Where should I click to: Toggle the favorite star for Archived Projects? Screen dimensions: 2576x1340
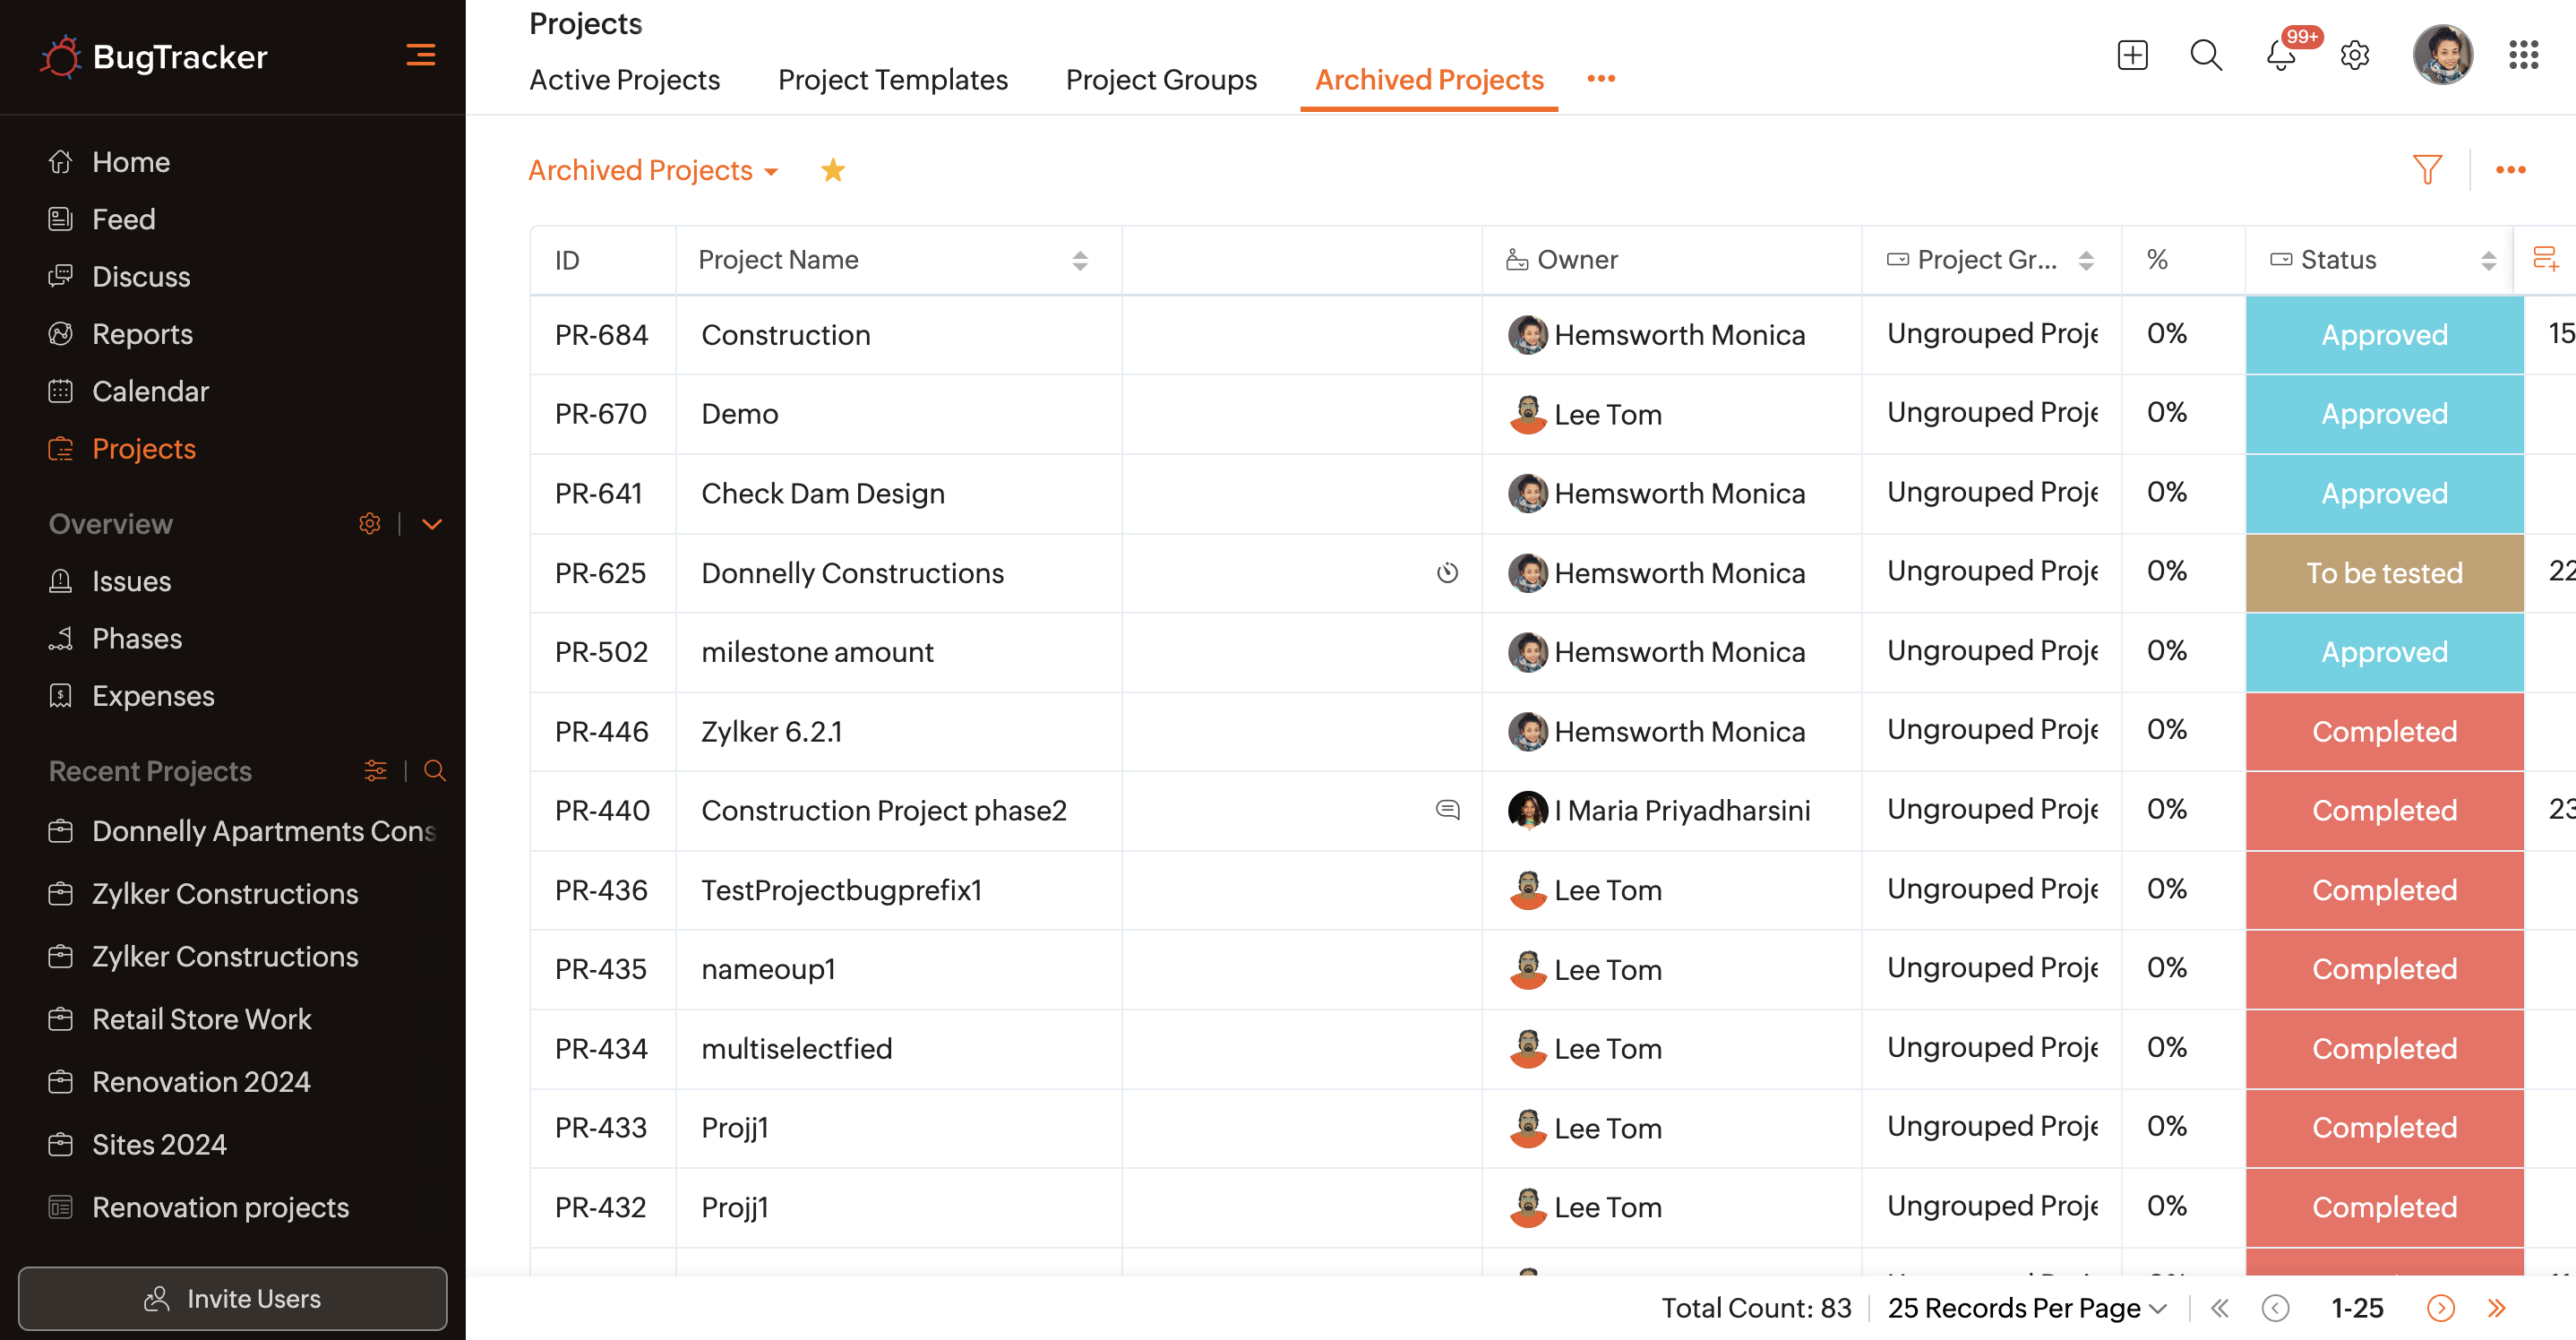click(832, 170)
